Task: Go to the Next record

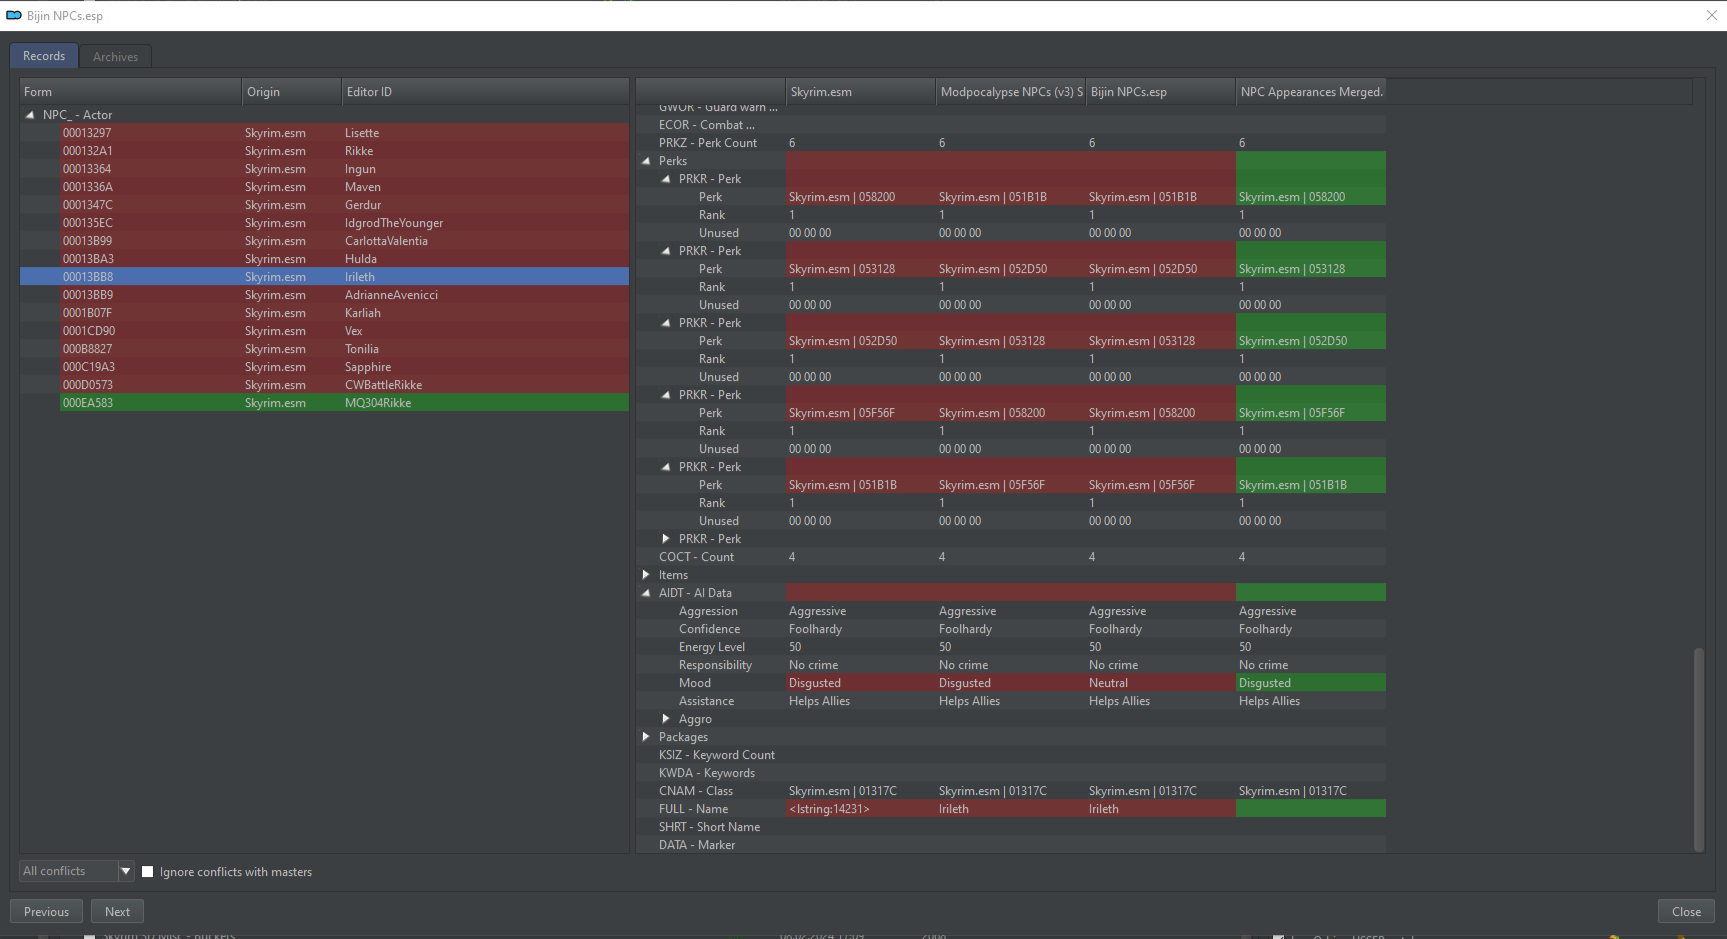Action: coord(118,912)
